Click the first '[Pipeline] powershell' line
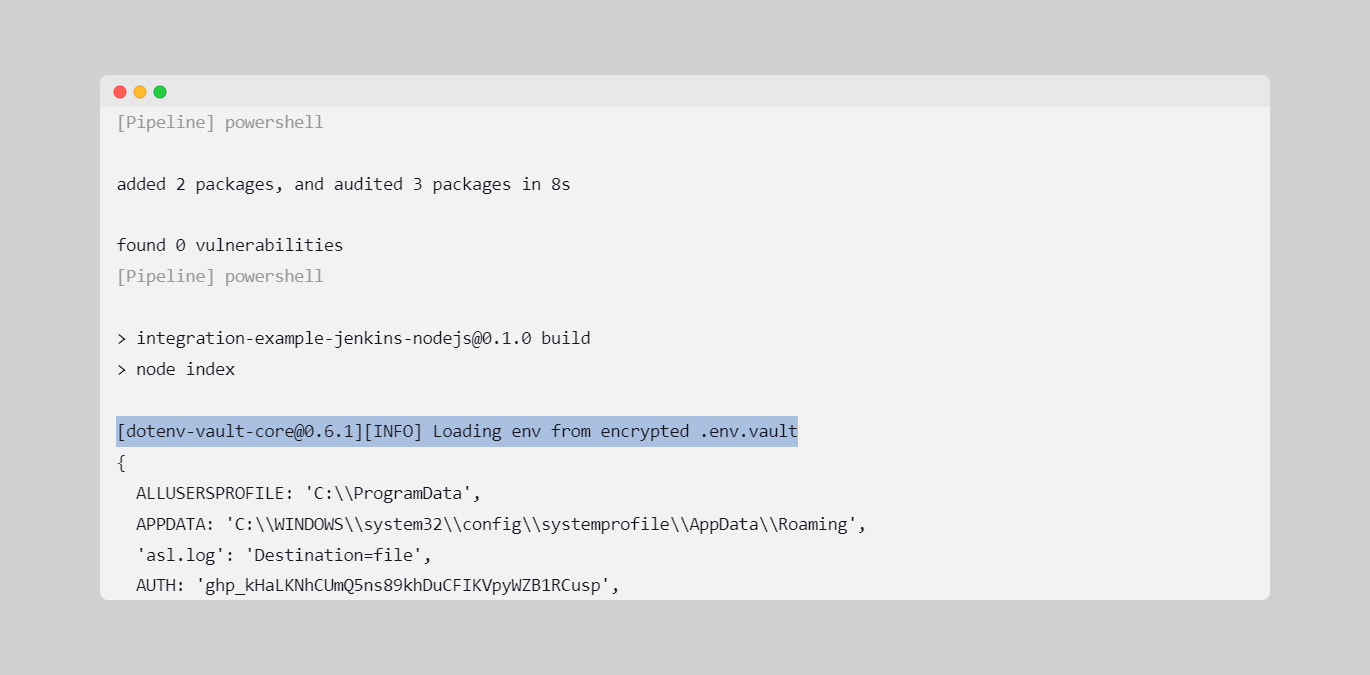The height and width of the screenshot is (675, 1370). point(220,123)
